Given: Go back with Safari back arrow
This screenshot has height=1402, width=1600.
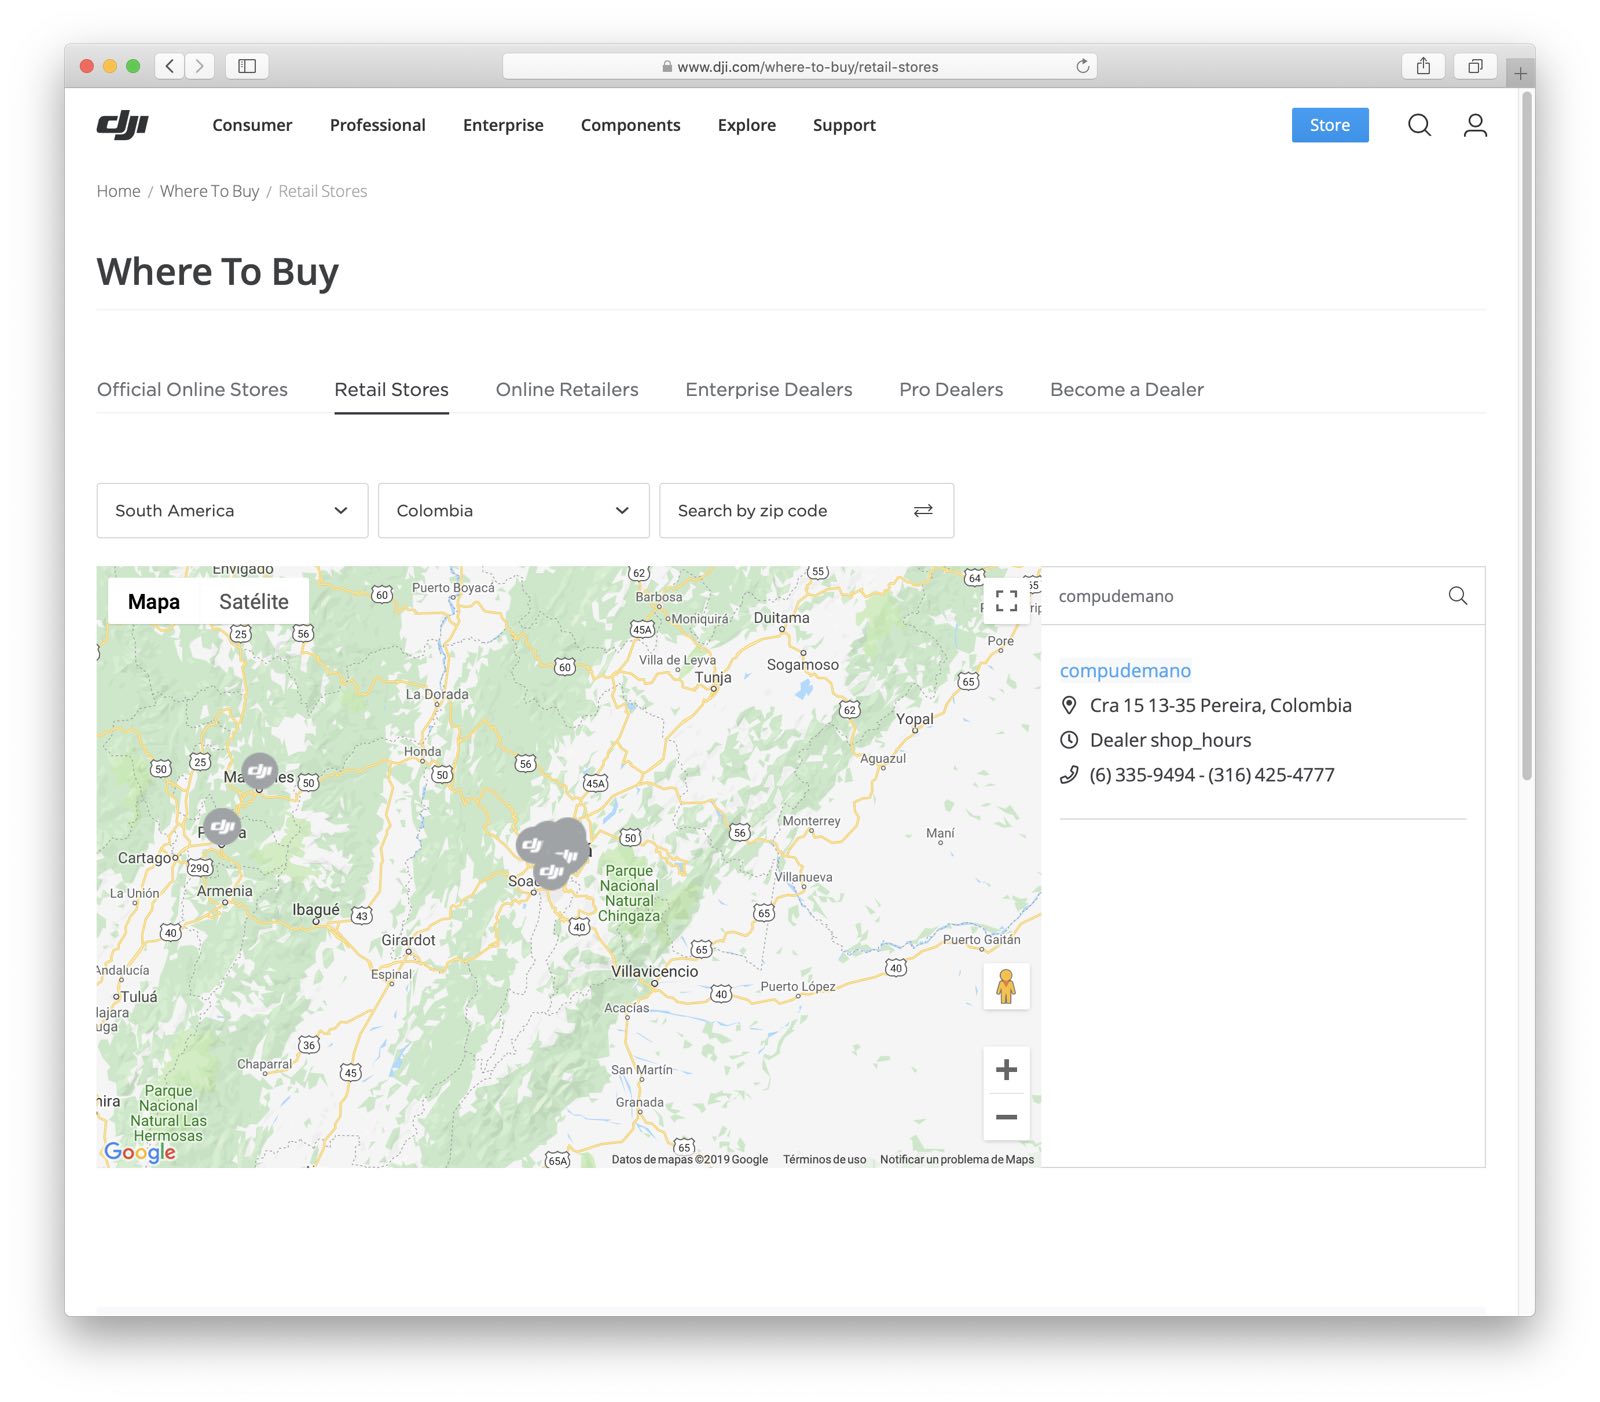Looking at the screenshot, I should (170, 66).
